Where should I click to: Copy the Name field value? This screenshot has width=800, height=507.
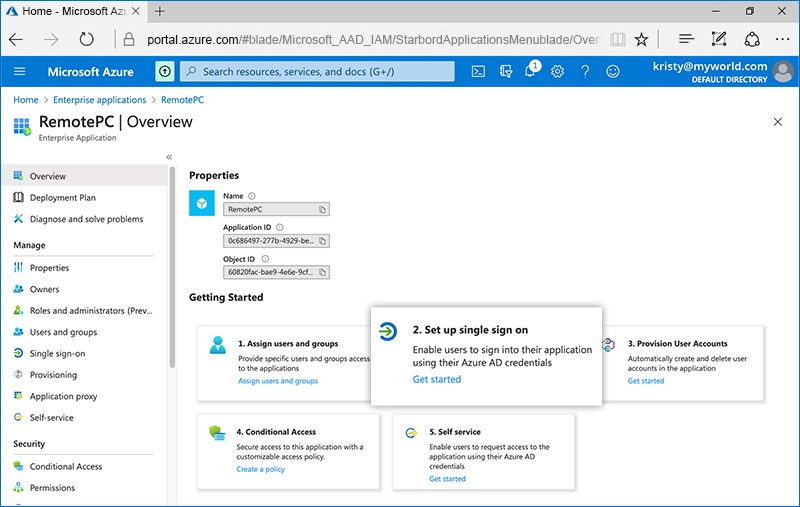(322, 210)
